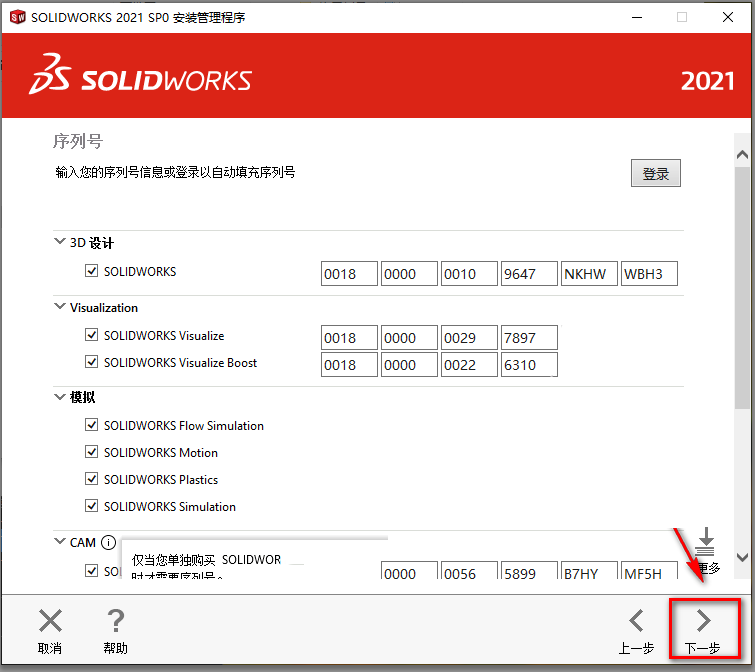Viewport: 755px width, 672px height.
Task: Toggle the checkbox under CAM section
Action: click(91, 571)
